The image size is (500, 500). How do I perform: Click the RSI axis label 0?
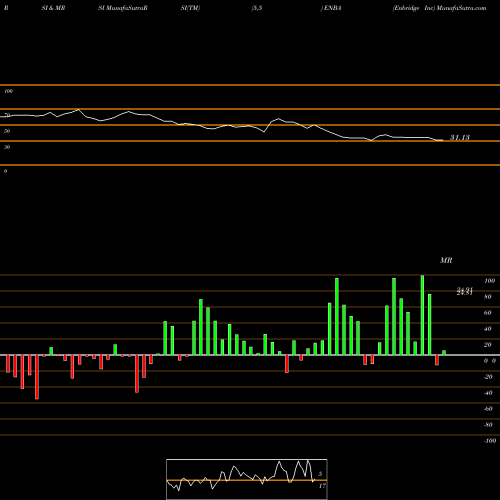(5, 171)
